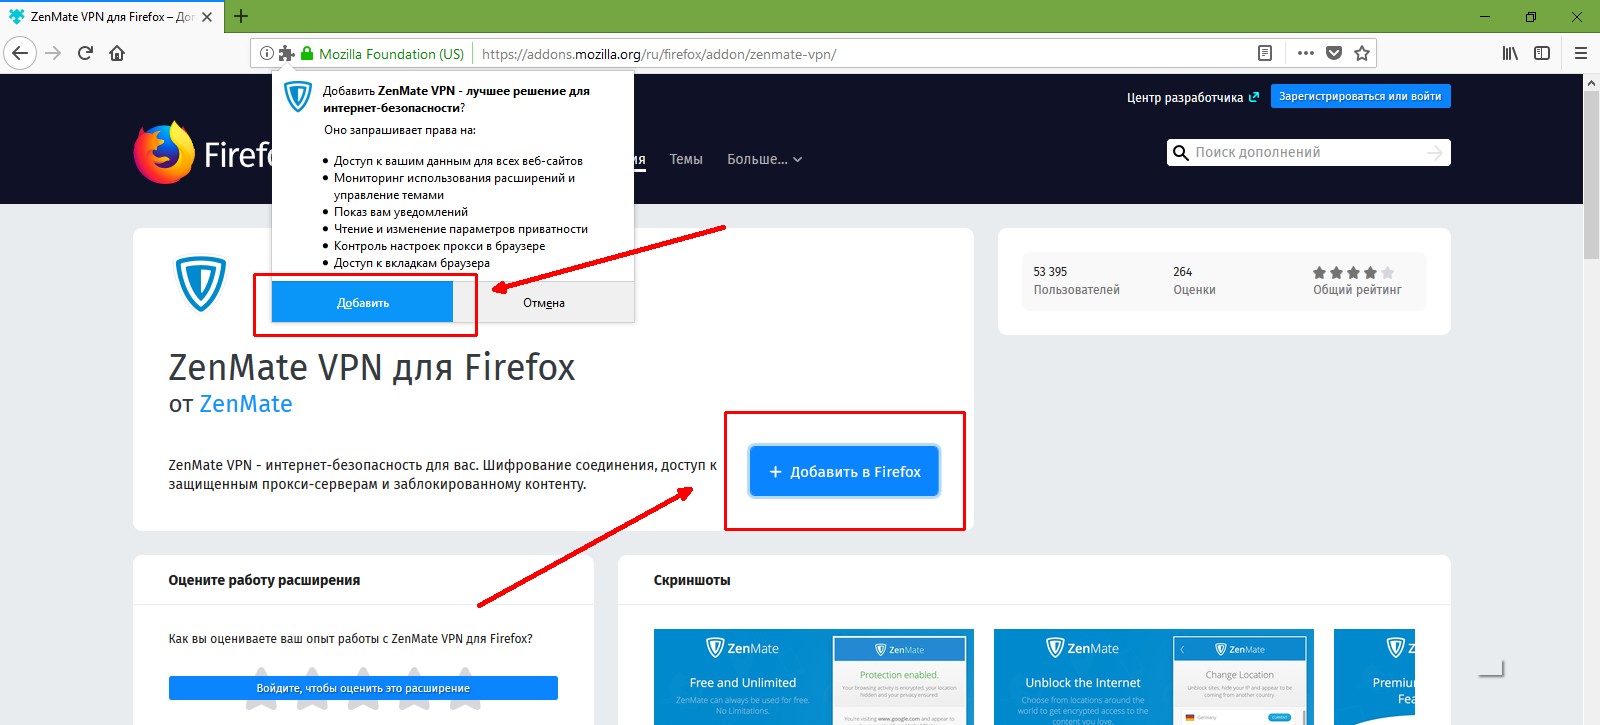Show sidebars icon in toolbar

(1542, 53)
